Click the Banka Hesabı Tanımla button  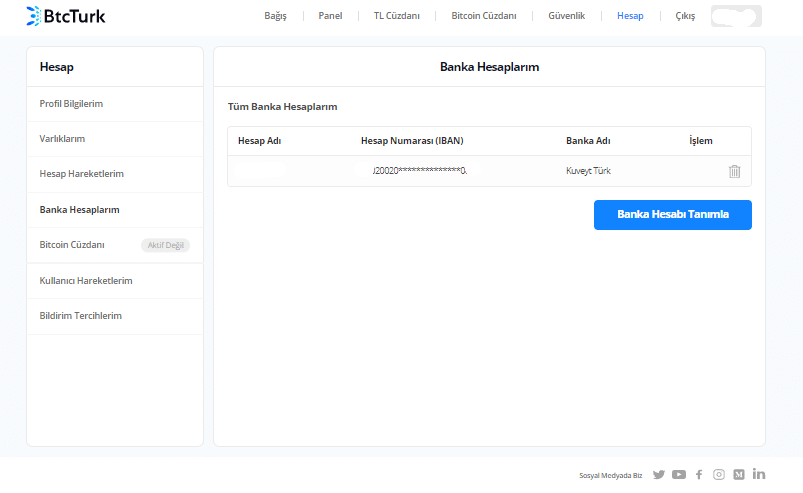coord(672,215)
